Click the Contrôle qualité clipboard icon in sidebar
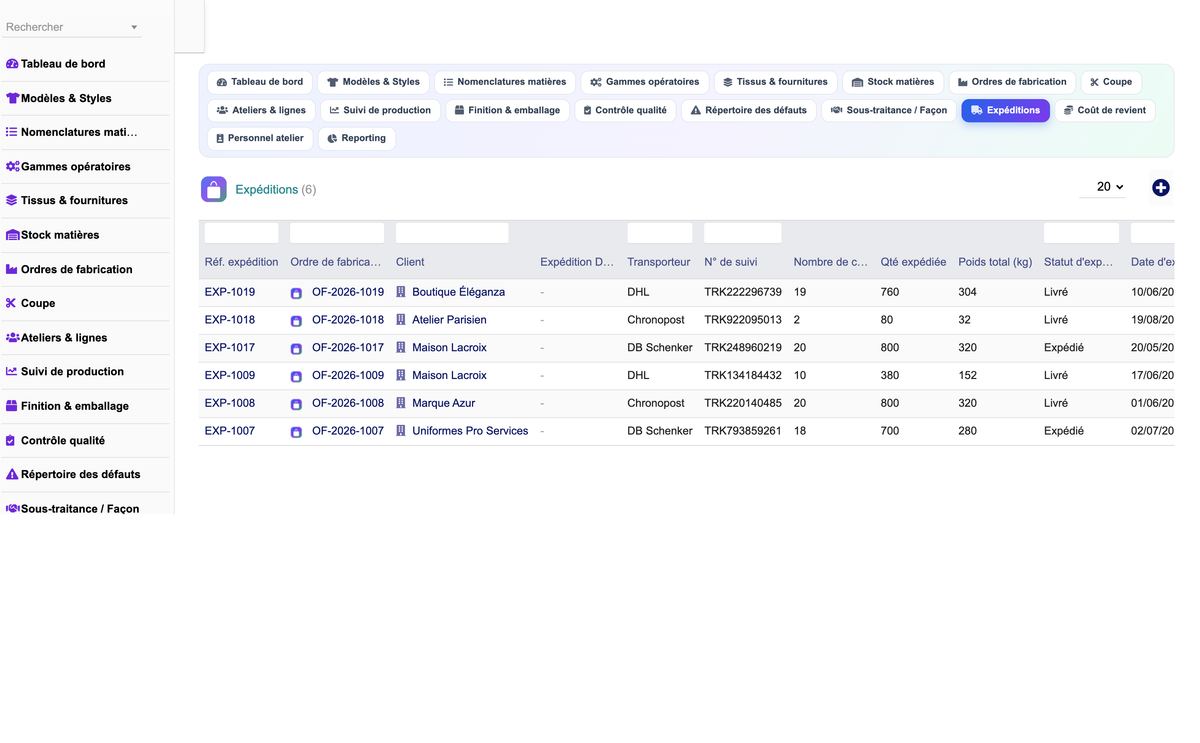The height and width of the screenshot is (743, 1200). pos(11,440)
